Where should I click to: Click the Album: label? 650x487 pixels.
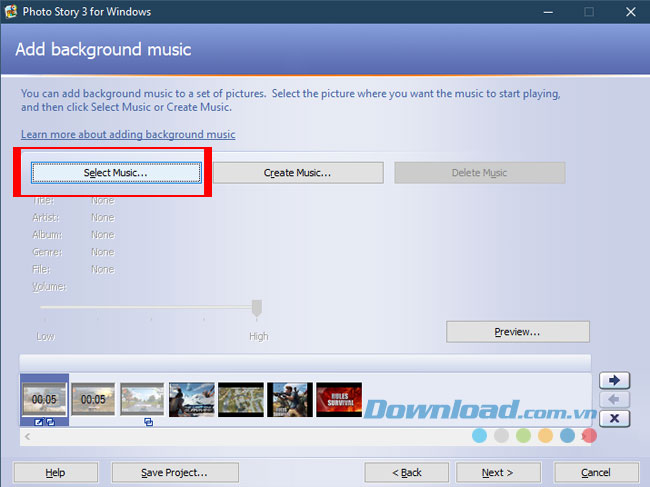click(47, 235)
